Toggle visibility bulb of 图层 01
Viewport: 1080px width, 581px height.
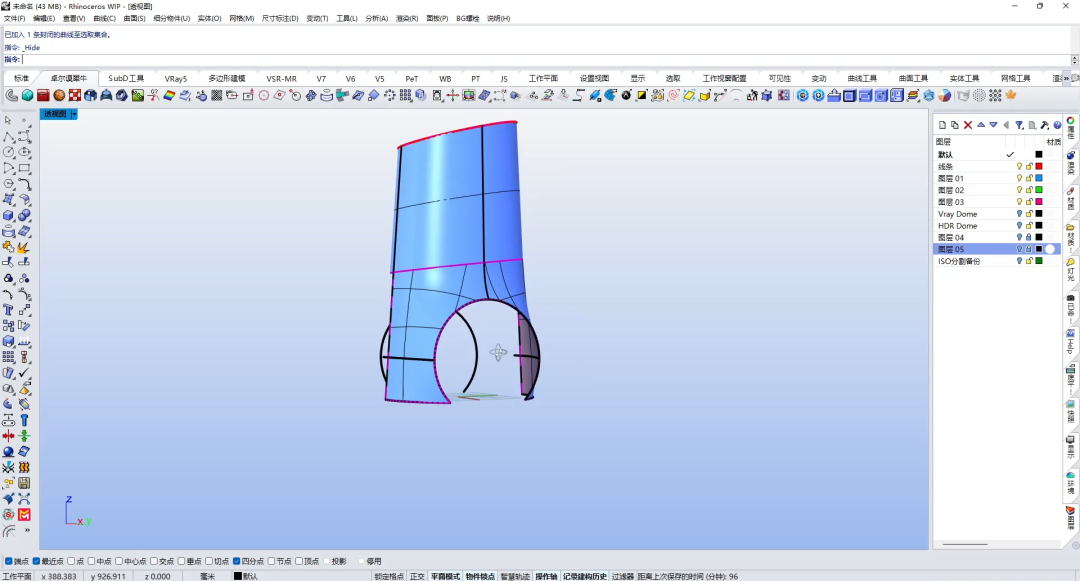[x=1019, y=178]
